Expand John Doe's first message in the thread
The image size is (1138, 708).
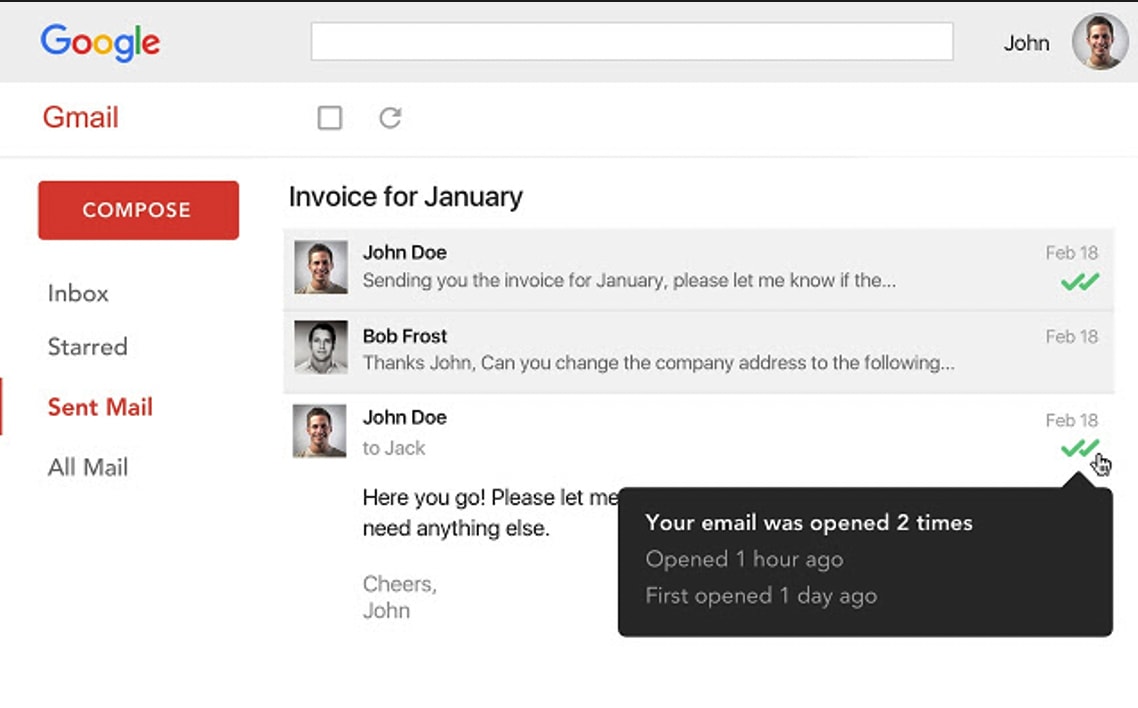pos(650,266)
